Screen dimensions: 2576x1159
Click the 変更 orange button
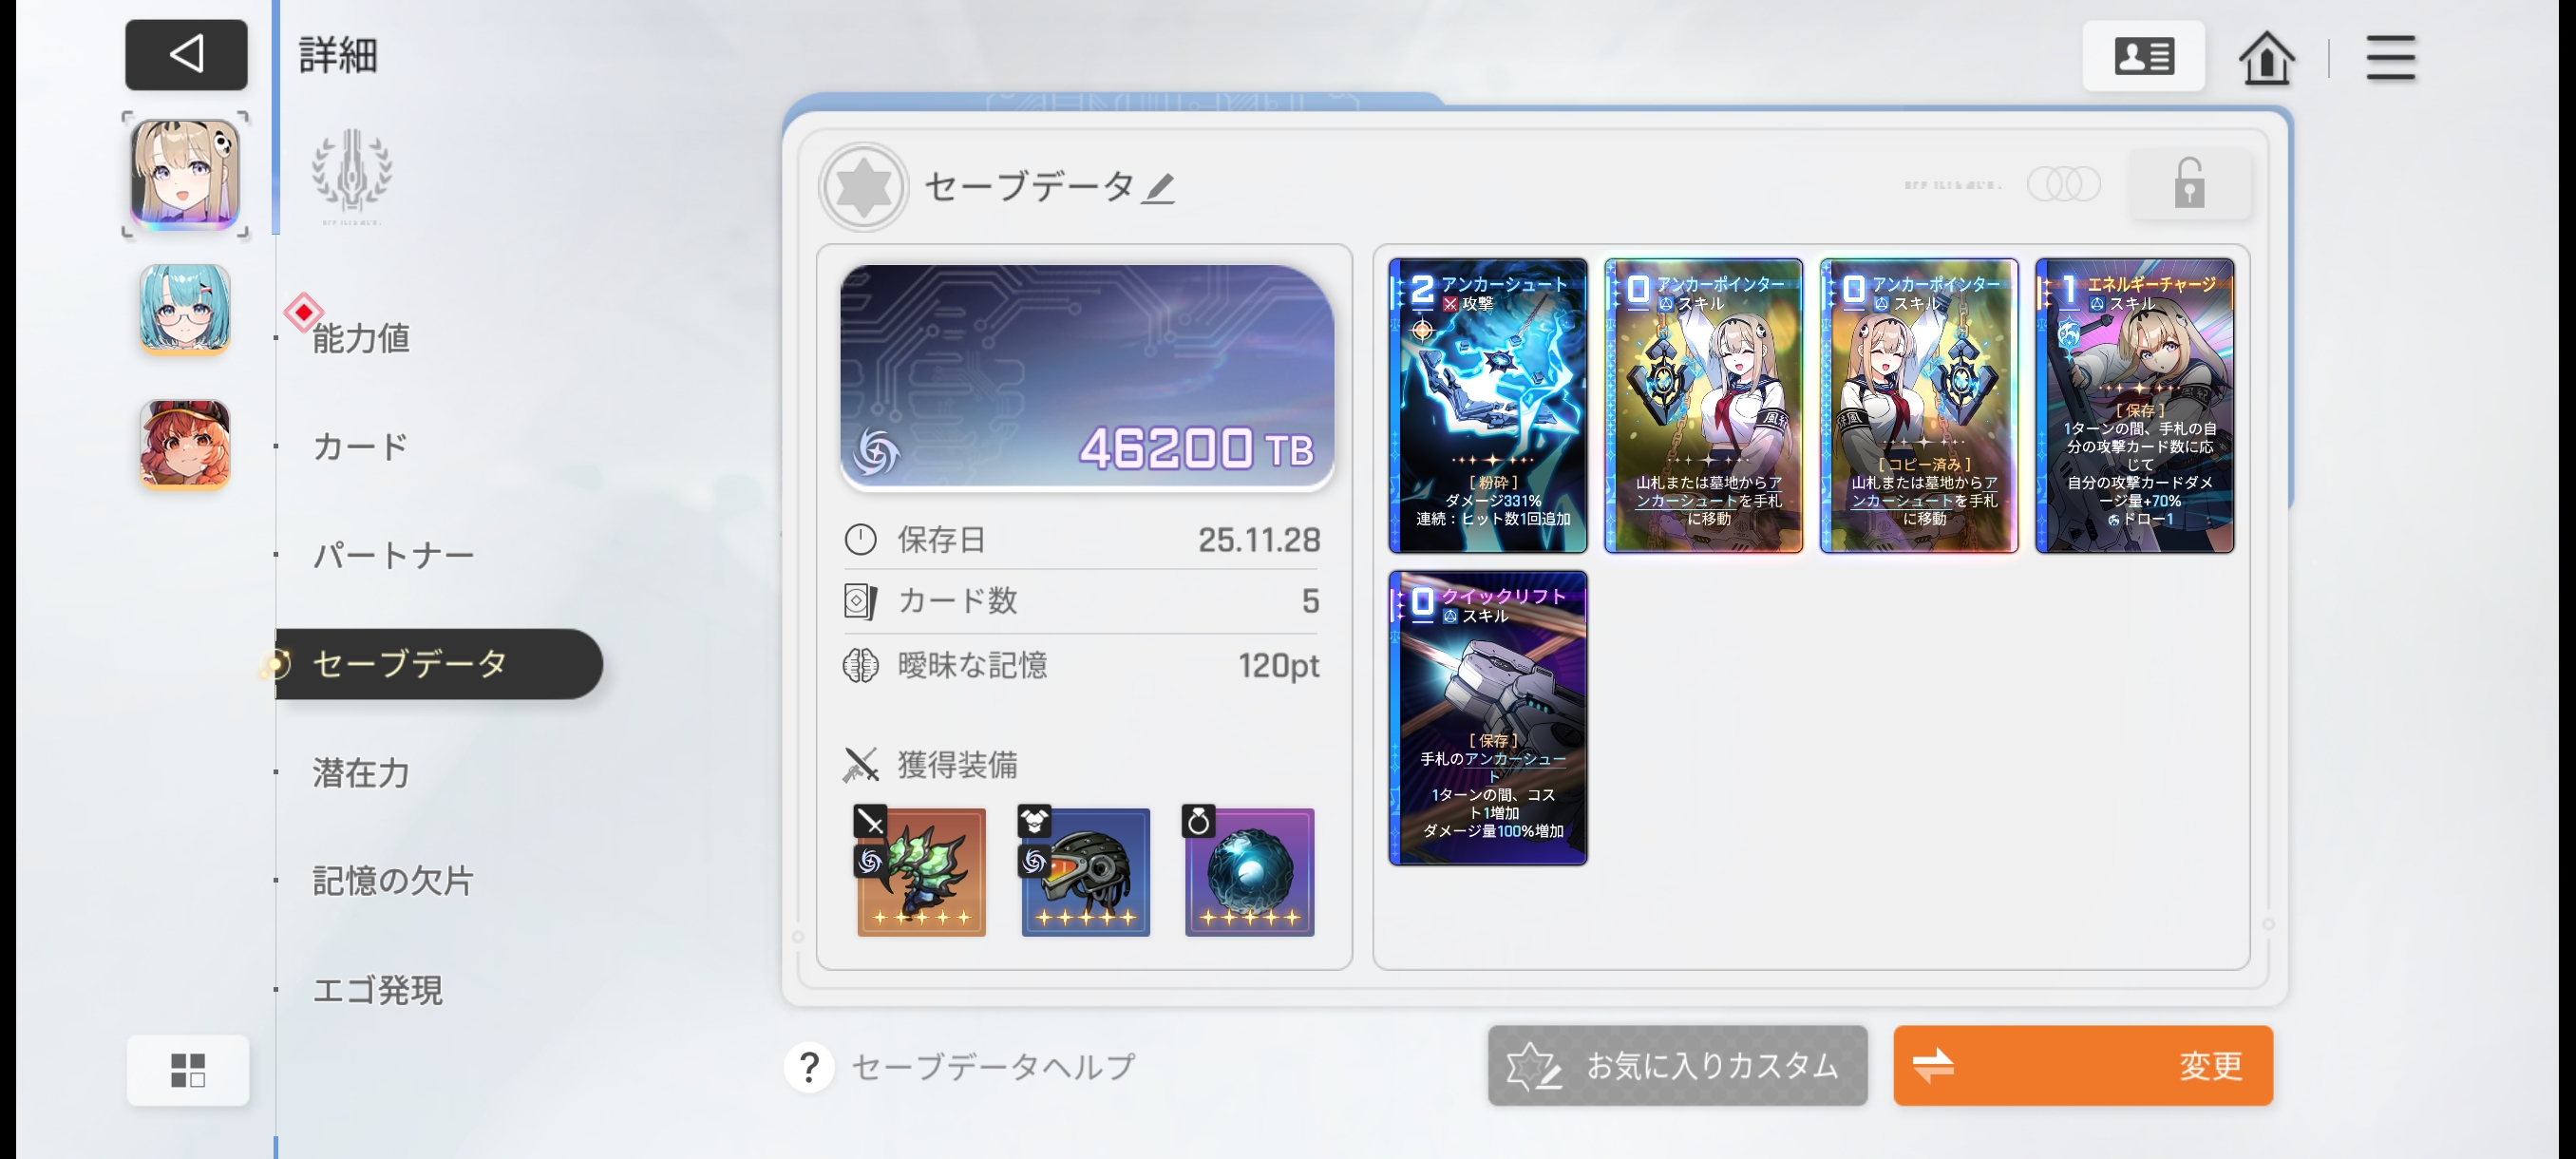pyautogui.click(x=2082, y=1065)
